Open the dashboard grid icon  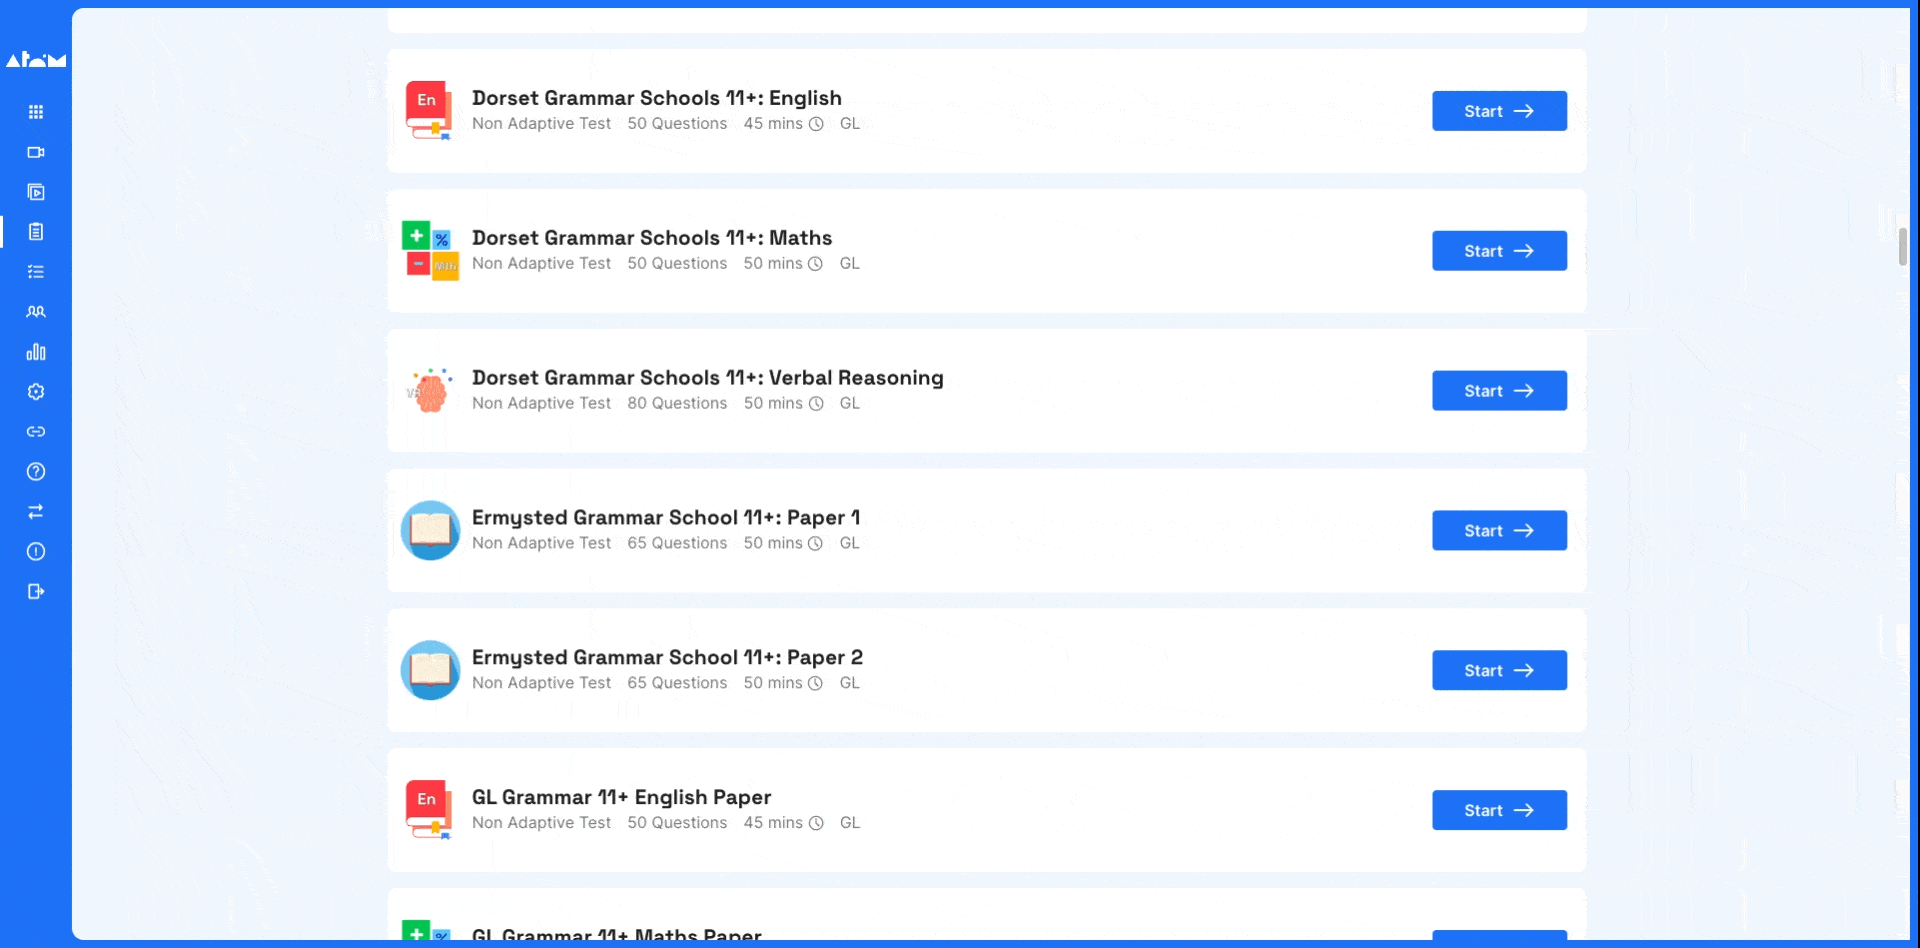pos(36,112)
